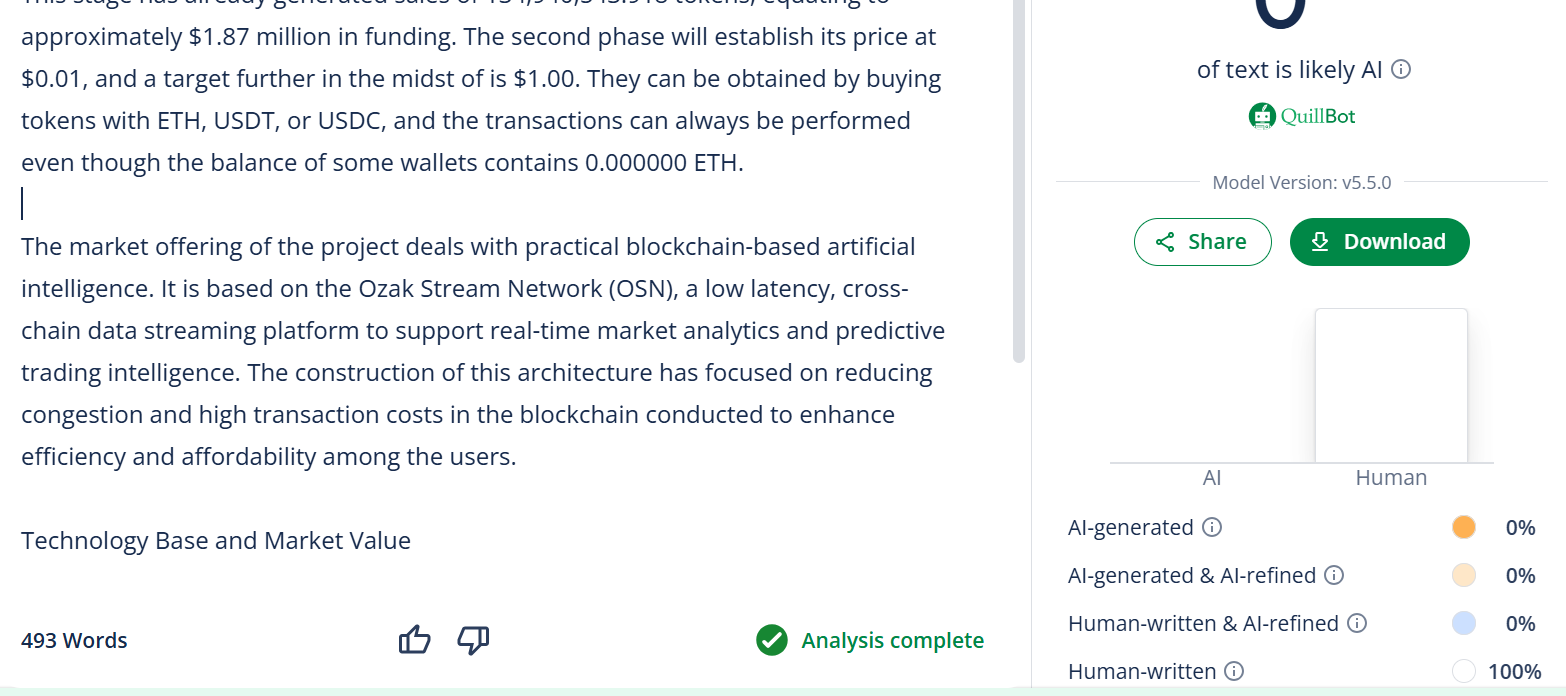Click the Human bar in the chart
The width and height of the screenshot is (1566, 696).
(1391, 386)
